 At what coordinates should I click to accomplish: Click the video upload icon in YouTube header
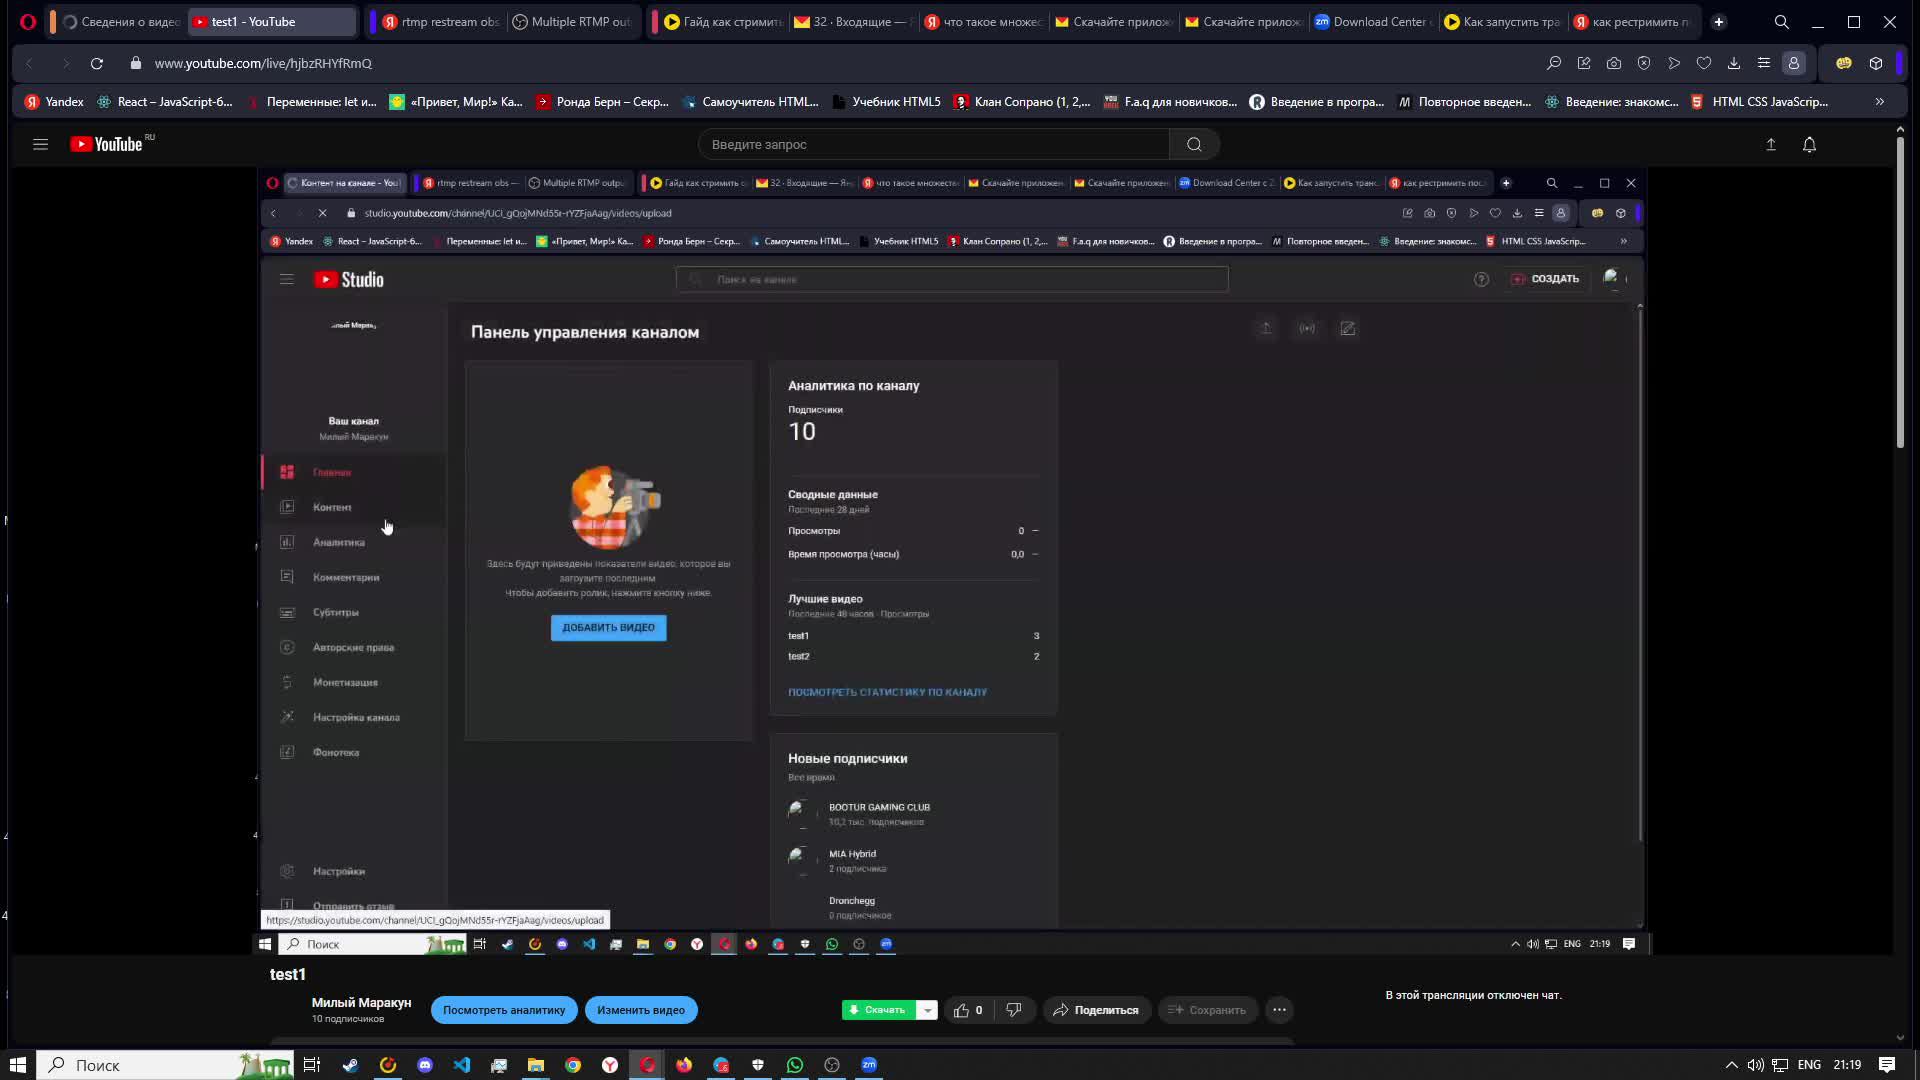click(x=1770, y=144)
